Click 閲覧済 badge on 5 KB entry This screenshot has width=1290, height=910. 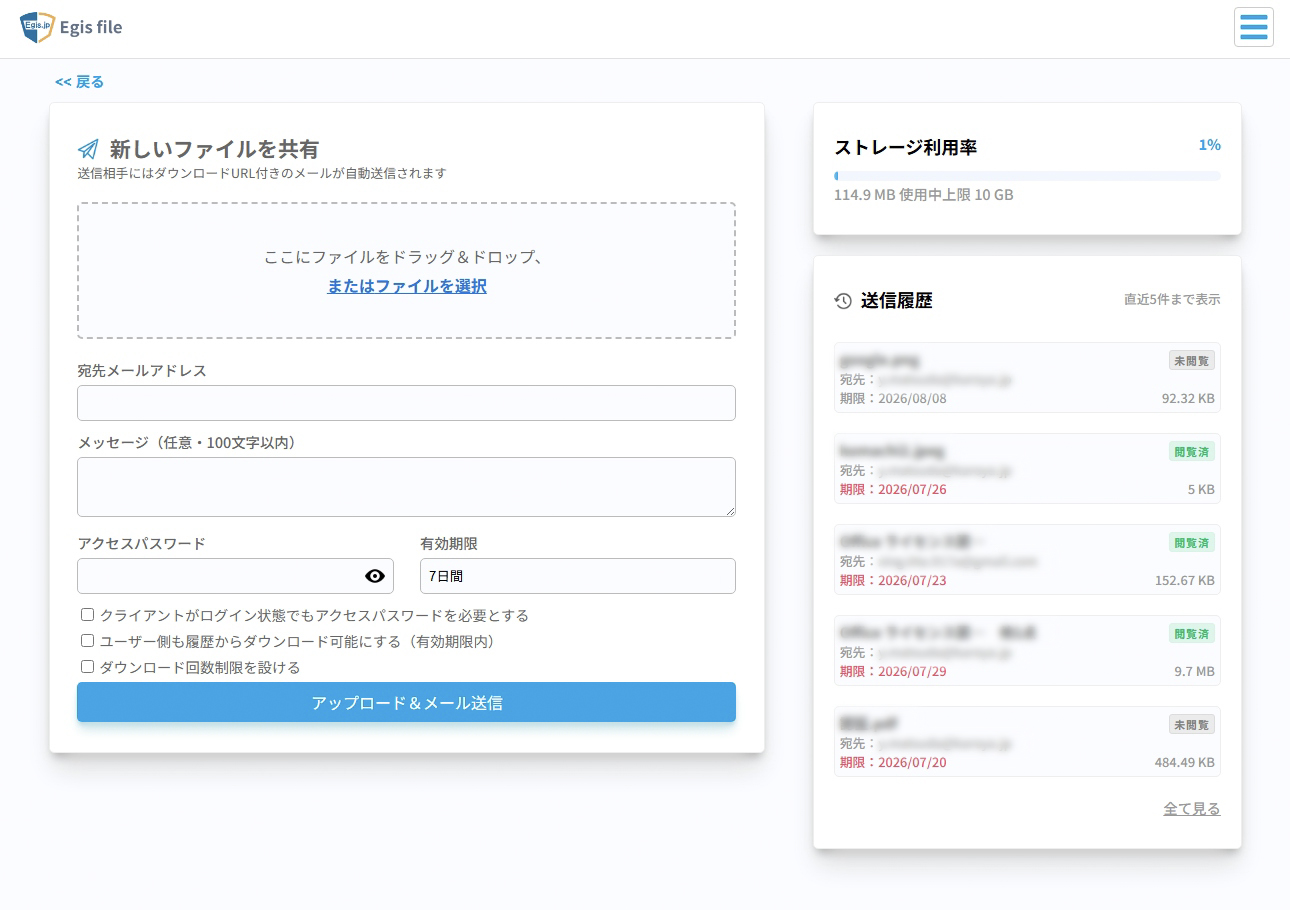pos(1192,452)
